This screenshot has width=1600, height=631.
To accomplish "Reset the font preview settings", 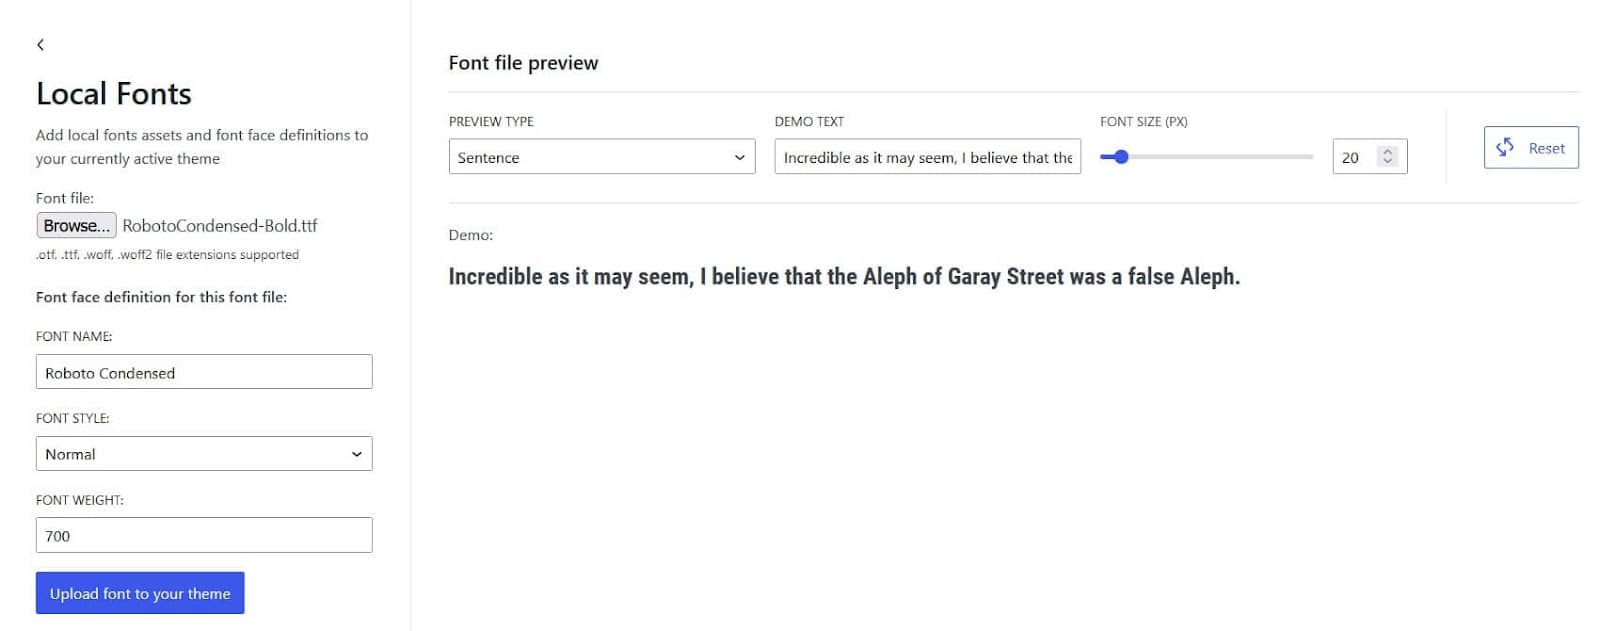I will [1531, 148].
